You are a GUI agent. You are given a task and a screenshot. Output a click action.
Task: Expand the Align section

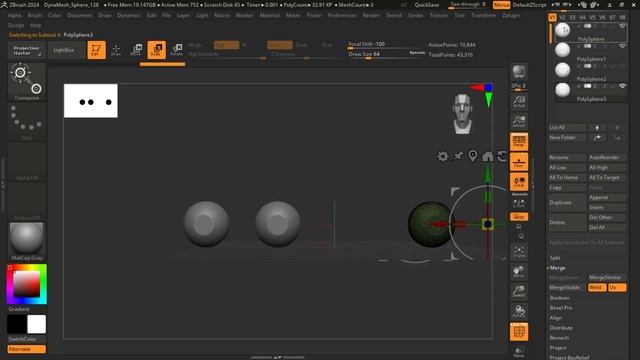click(x=556, y=318)
